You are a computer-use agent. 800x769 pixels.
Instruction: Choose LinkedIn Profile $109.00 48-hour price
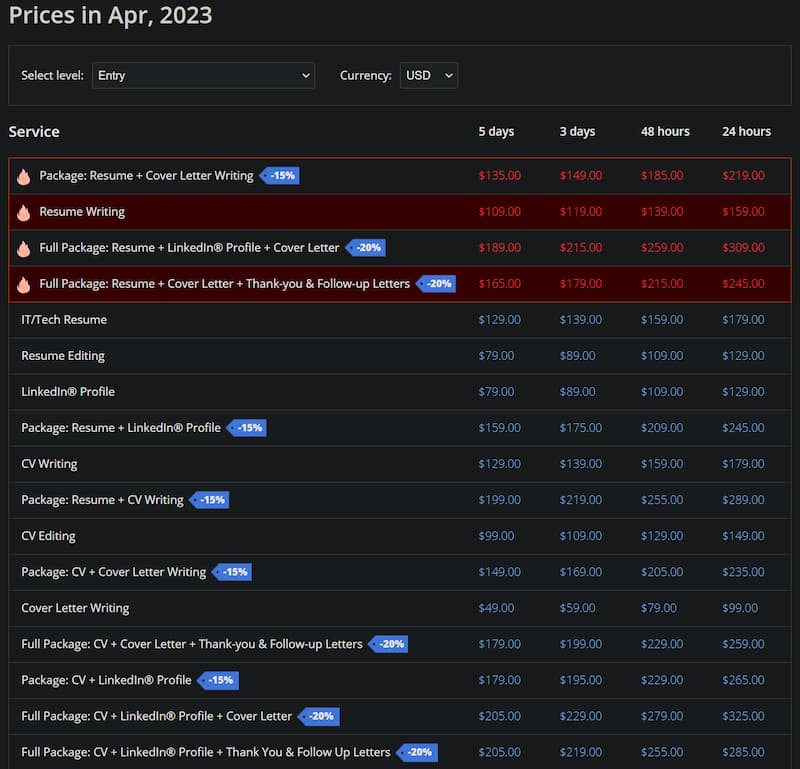pyautogui.click(x=662, y=392)
